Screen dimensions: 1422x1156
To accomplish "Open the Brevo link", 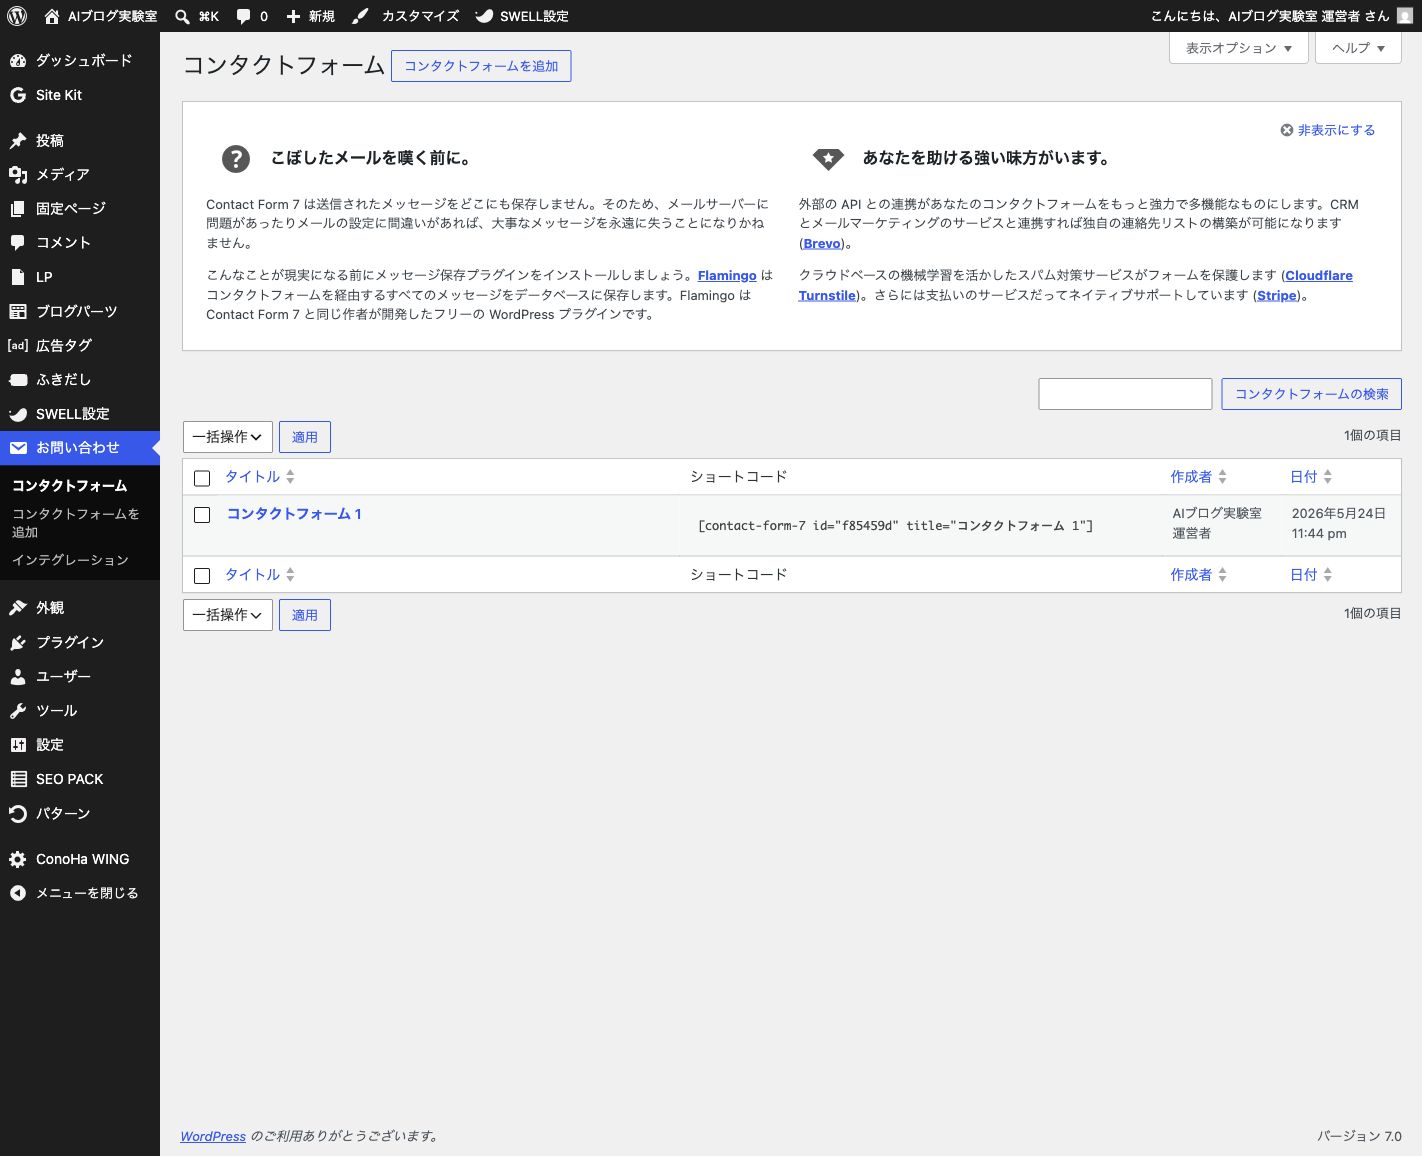I will click(822, 244).
